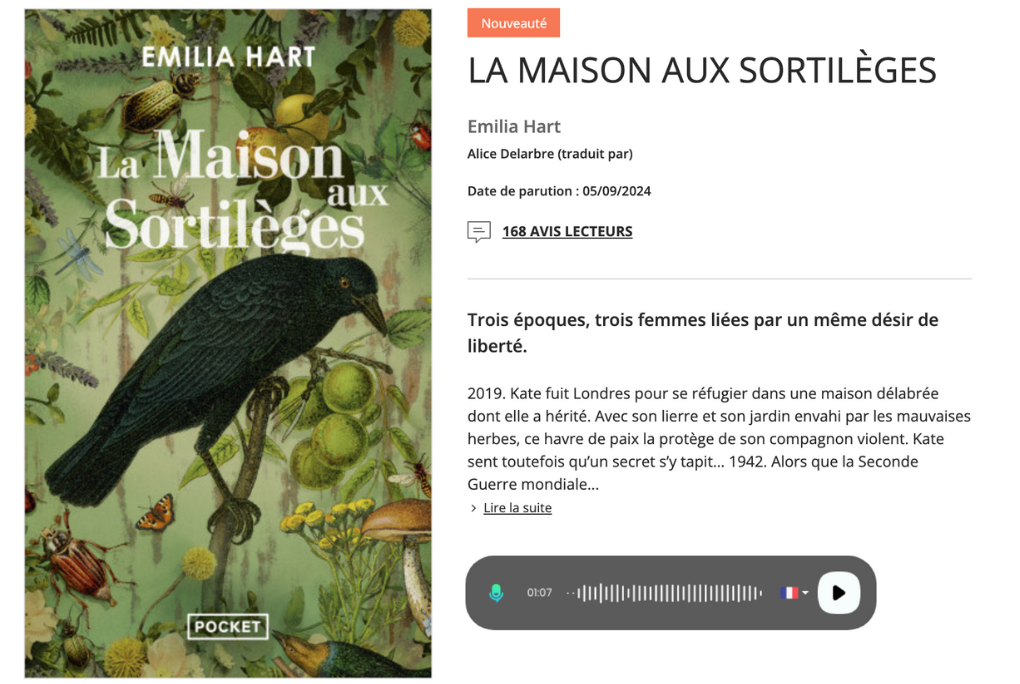Click the dropdown arrow beside the flag

(x=805, y=593)
